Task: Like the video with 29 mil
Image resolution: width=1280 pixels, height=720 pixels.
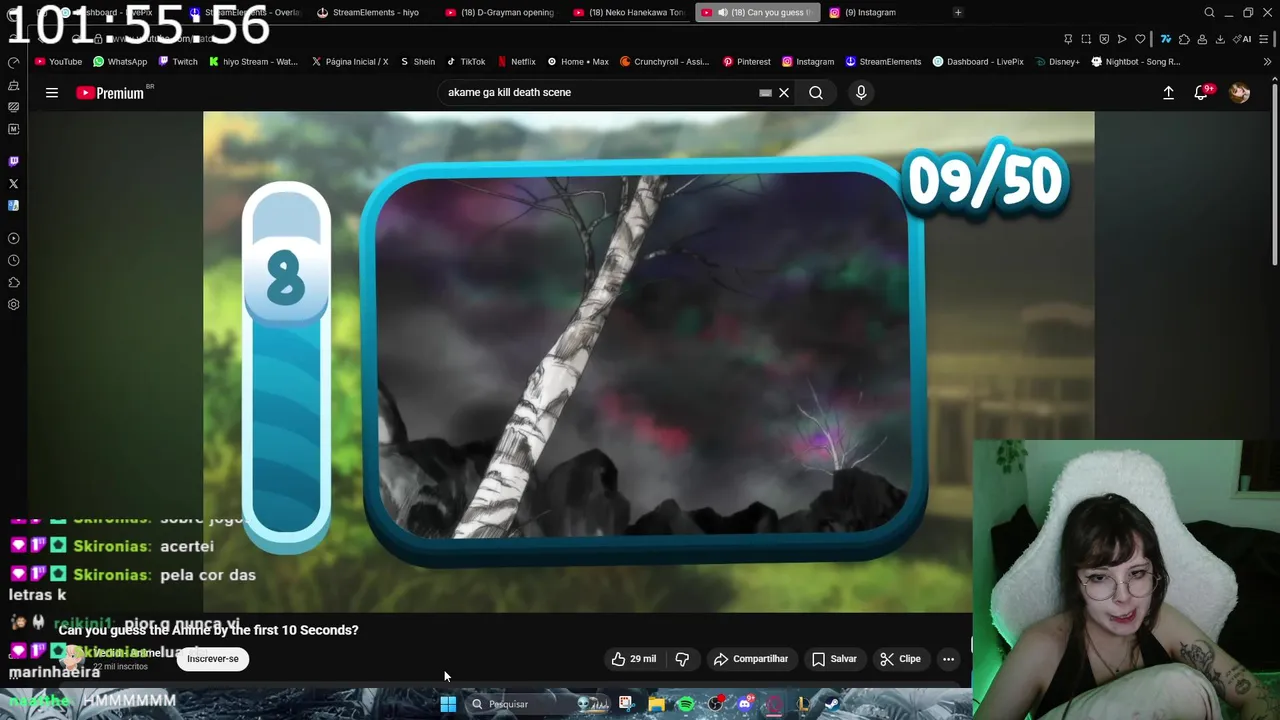Action: coord(634,659)
